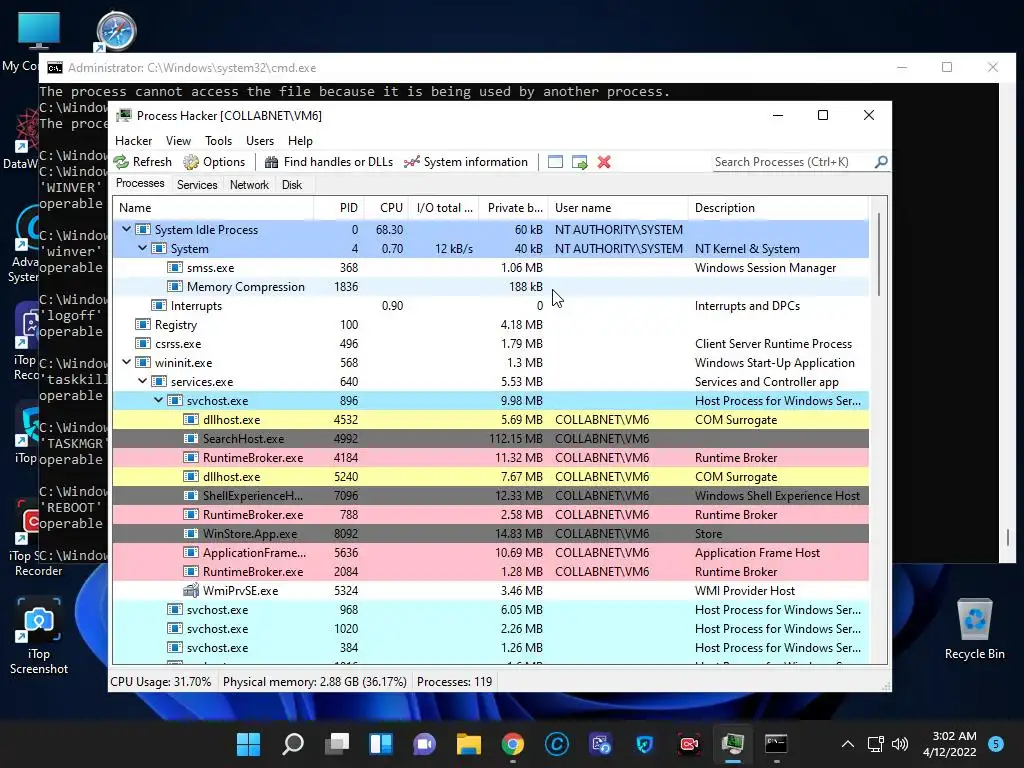
Task: Select svchost.exe with PID 968
Action: pos(490,609)
